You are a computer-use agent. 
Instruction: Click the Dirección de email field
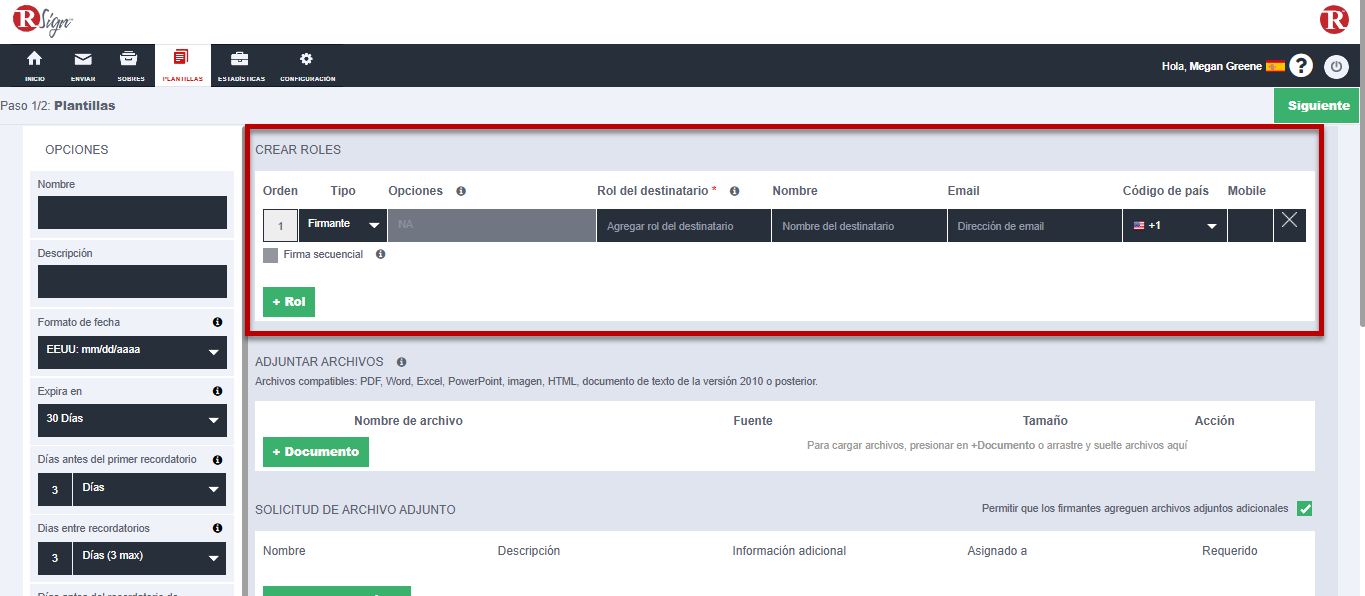(x=1034, y=226)
